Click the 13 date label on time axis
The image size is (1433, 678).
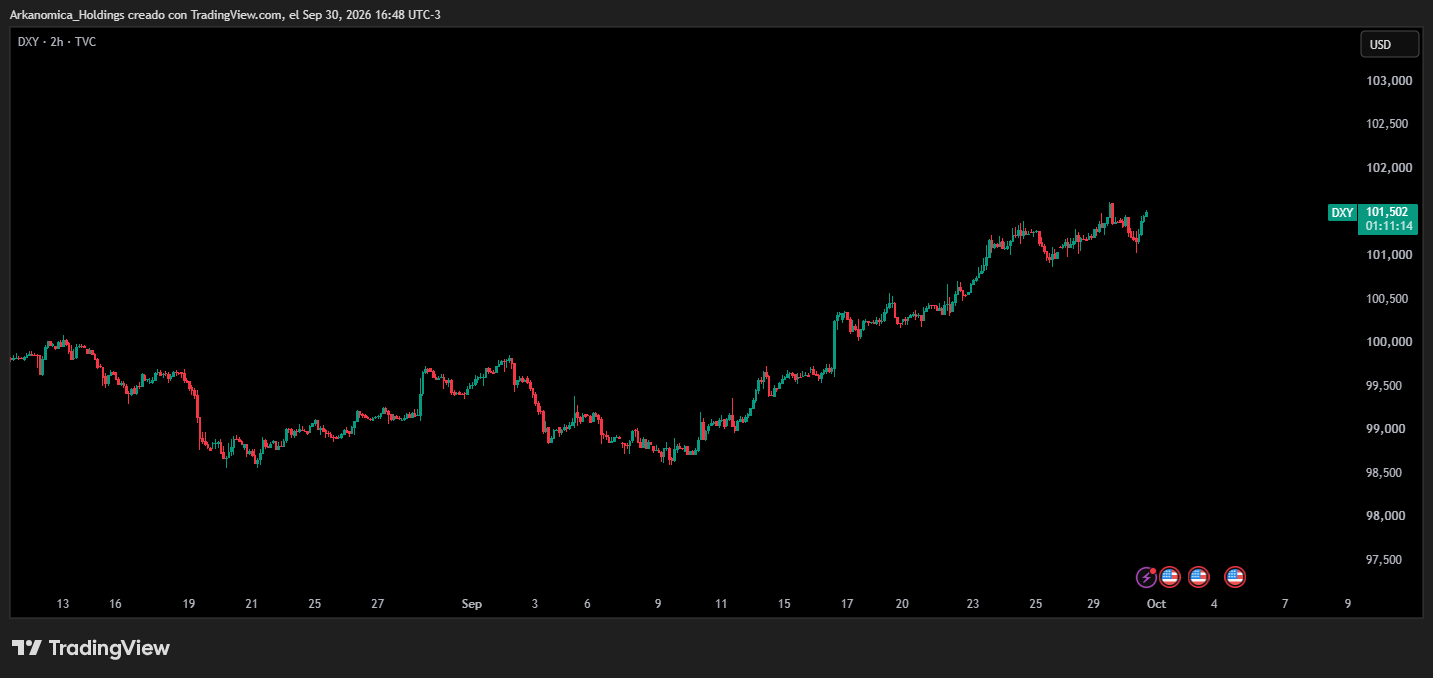tap(63, 604)
